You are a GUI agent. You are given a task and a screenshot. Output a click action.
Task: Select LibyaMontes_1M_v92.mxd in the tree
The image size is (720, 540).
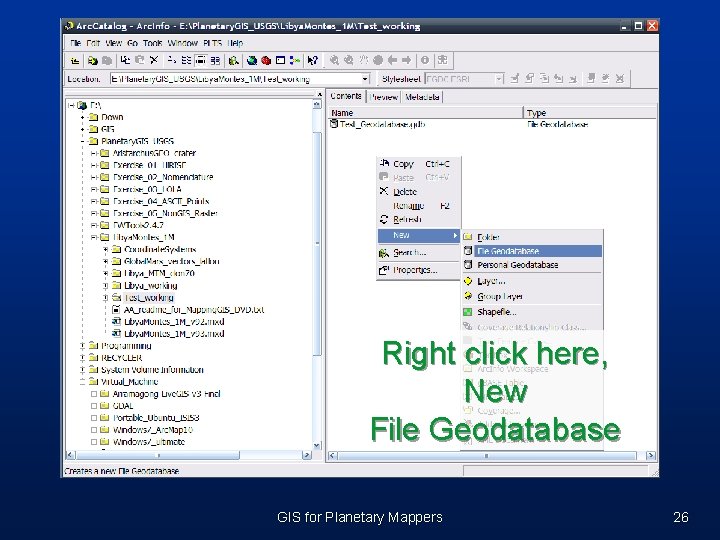click(174, 322)
